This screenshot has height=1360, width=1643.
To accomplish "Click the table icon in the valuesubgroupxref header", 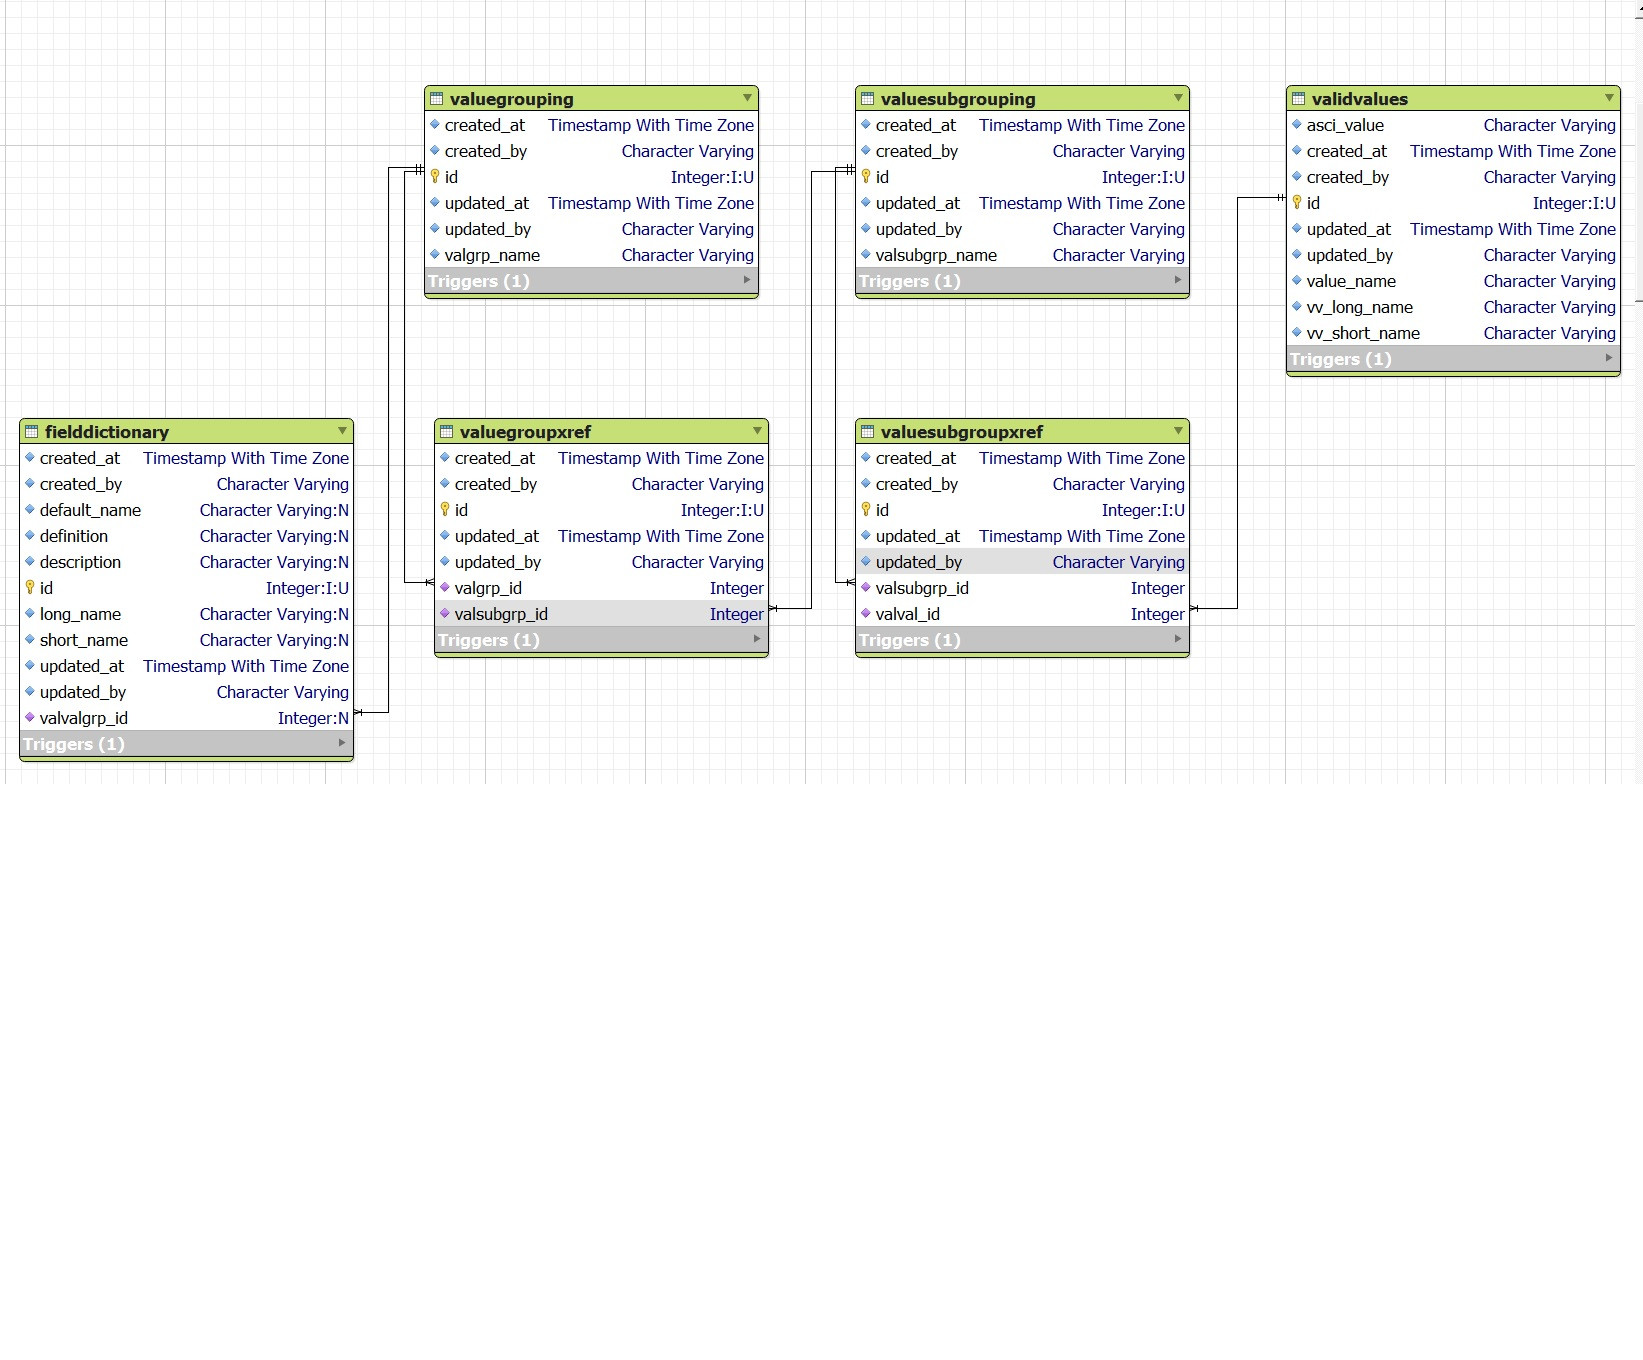I will click(867, 431).
